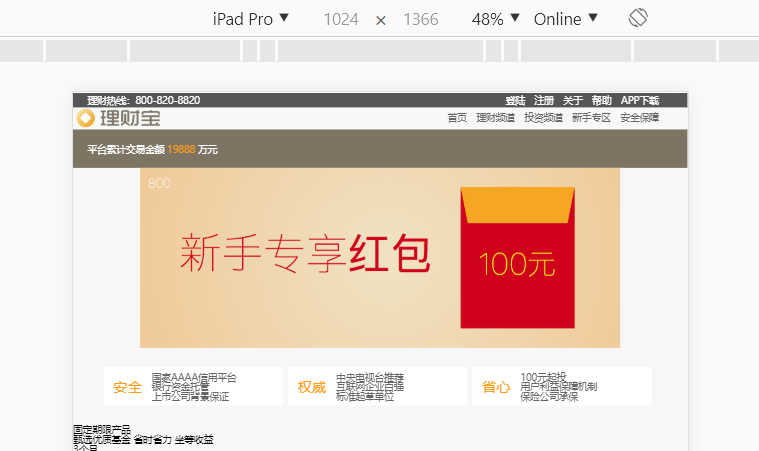The image size is (759, 451).
Task: Open the 48% zoom dropdown
Action: tap(496, 19)
